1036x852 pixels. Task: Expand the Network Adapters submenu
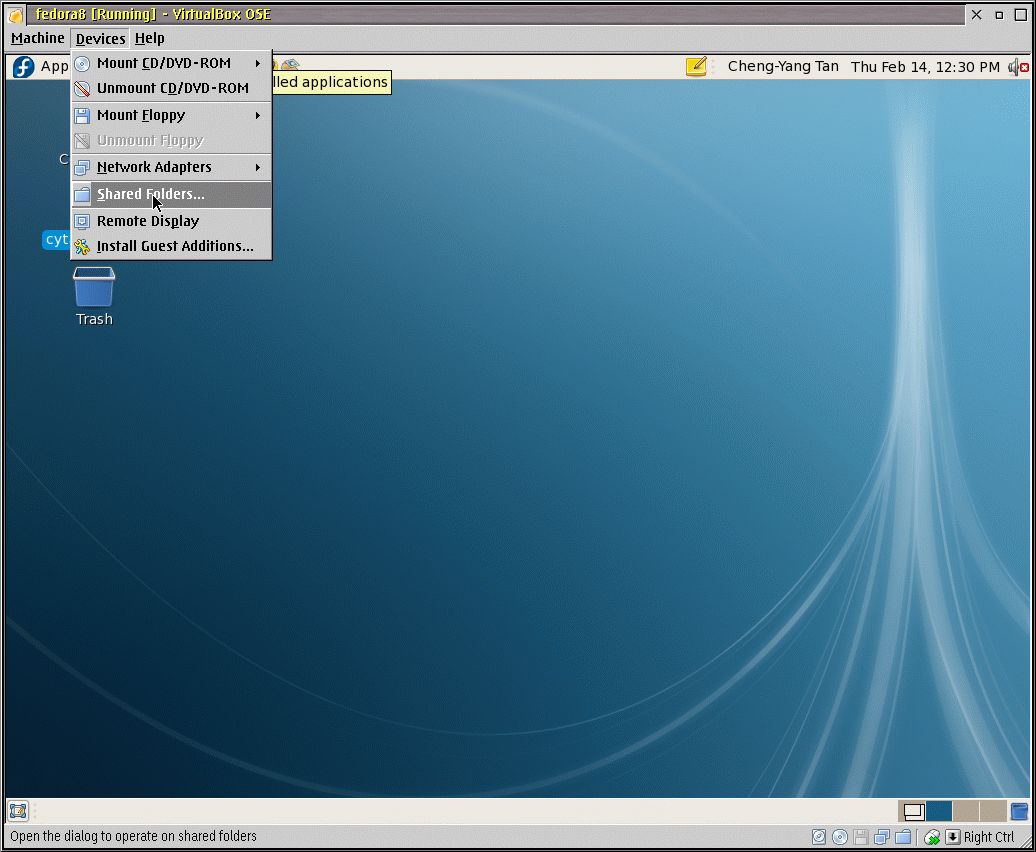click(x=171, y=167)
